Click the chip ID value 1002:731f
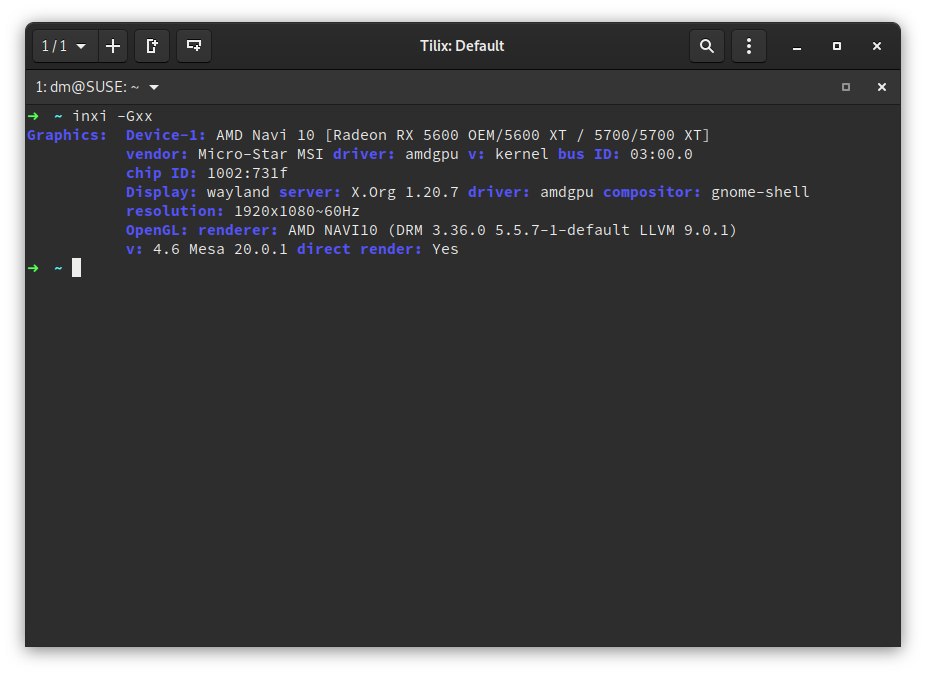926x675 pixels. tap(247, 173)
